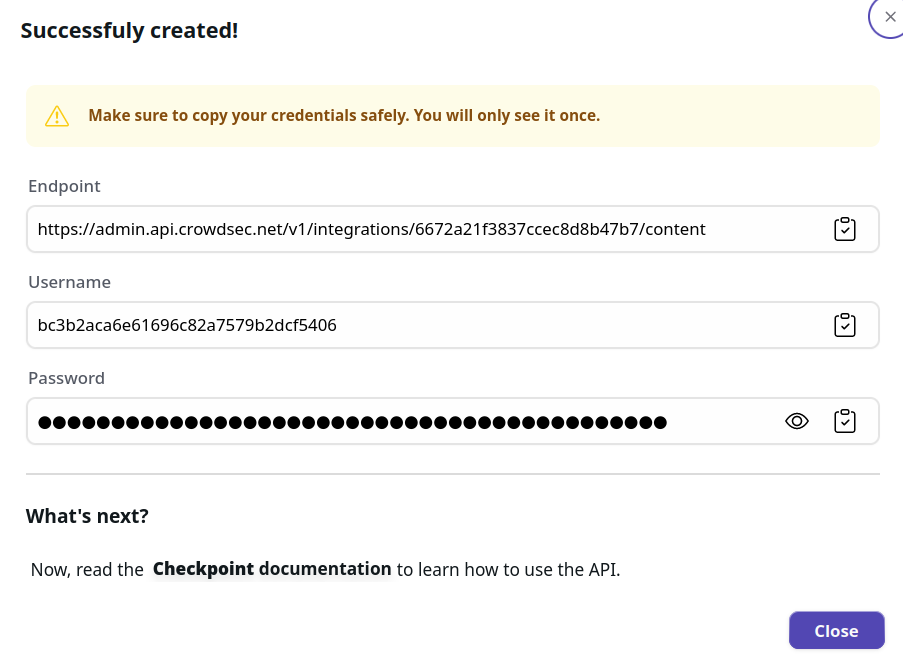Click the Close button at the bottom
Viewport: 903px width, 661px height.
tap(836, 630)
